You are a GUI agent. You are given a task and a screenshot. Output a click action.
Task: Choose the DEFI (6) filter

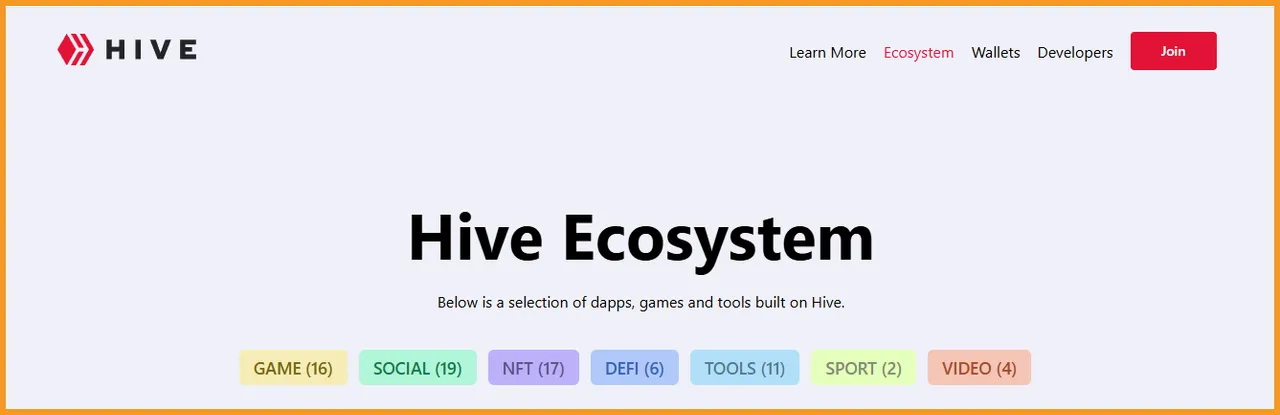634,368
